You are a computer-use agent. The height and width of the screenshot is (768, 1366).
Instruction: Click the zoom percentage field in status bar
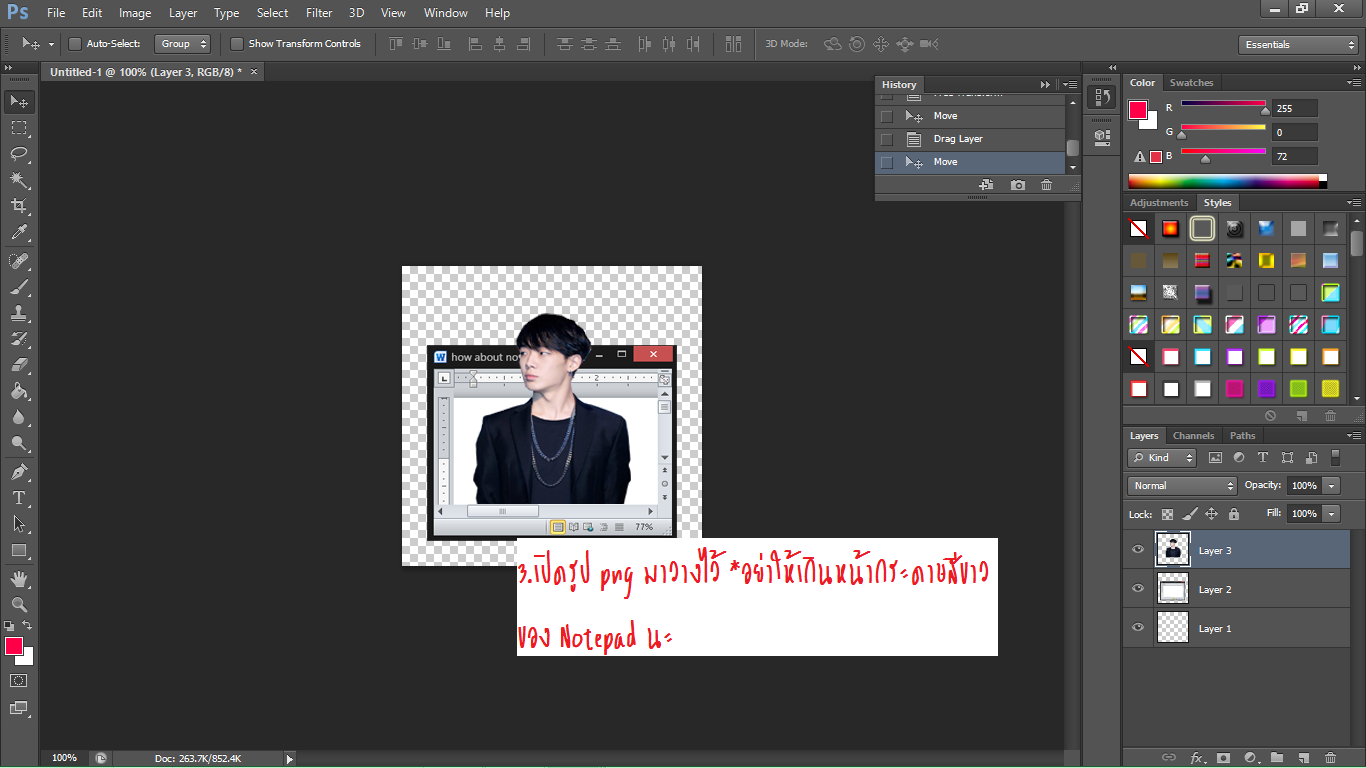pos(64,759)
